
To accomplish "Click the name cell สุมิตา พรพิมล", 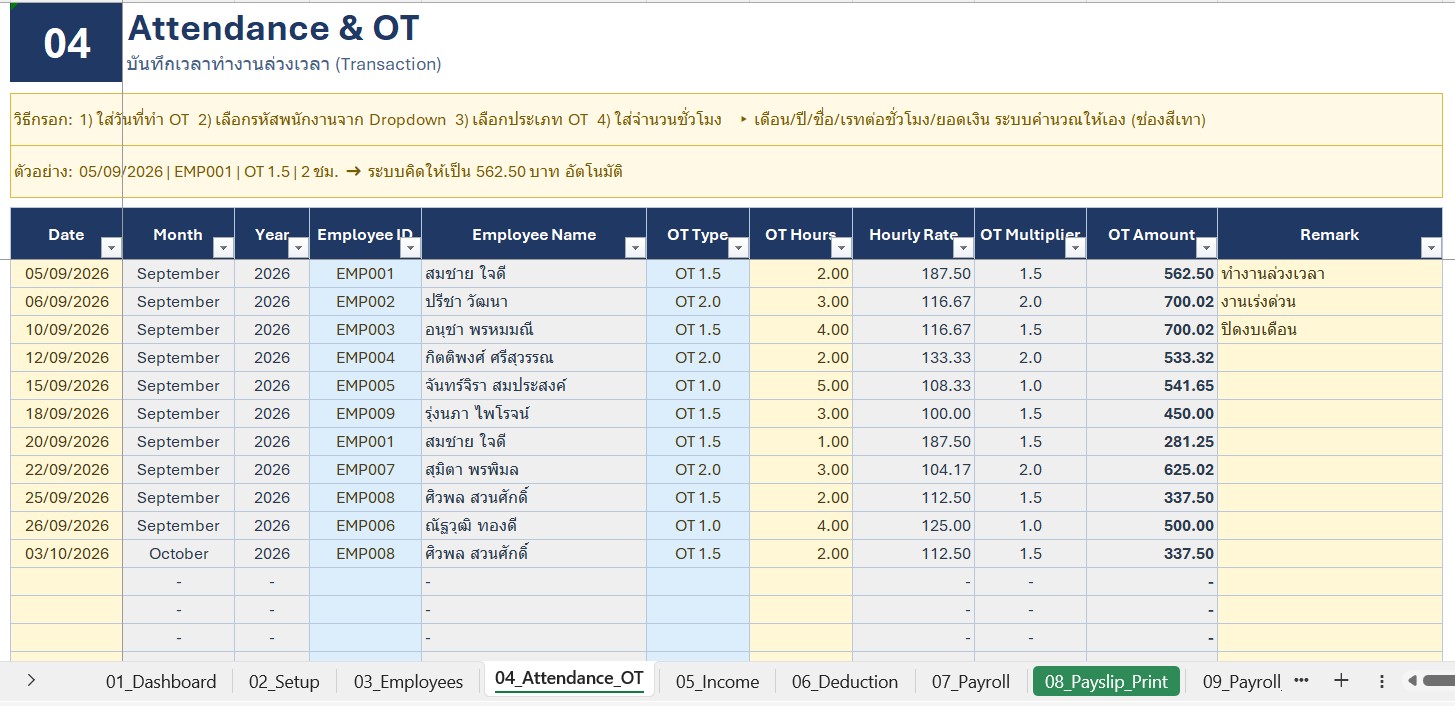I will point(534,470).
